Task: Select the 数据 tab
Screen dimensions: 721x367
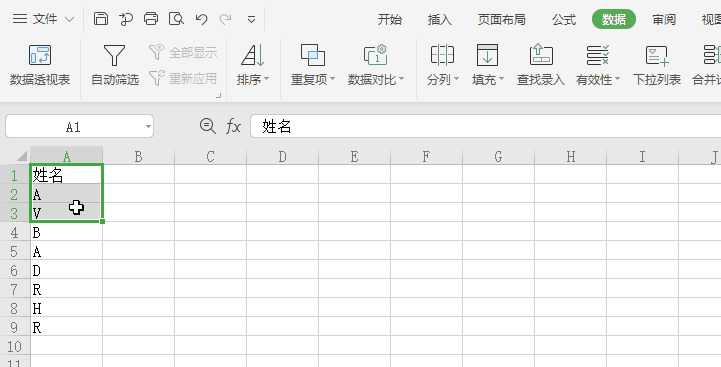Action: click(x=614, y=19)
